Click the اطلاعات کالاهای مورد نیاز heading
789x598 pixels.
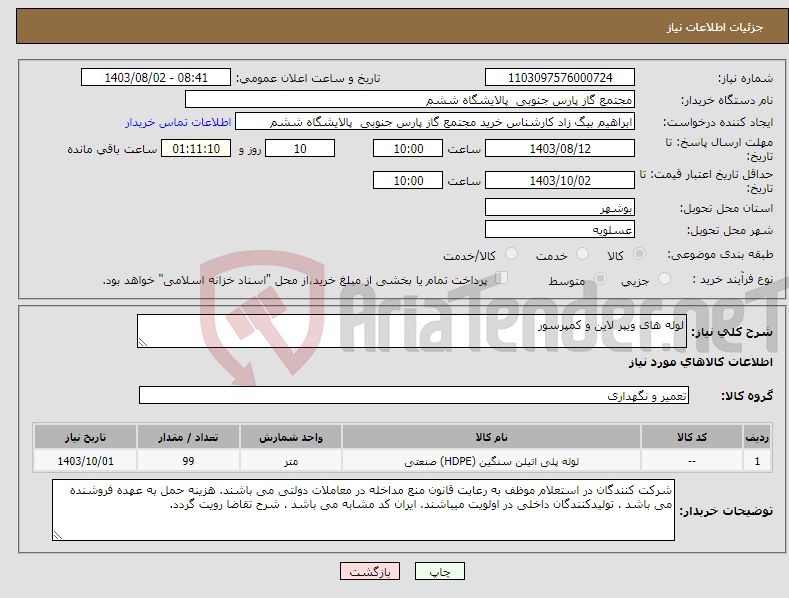point(700,362)
